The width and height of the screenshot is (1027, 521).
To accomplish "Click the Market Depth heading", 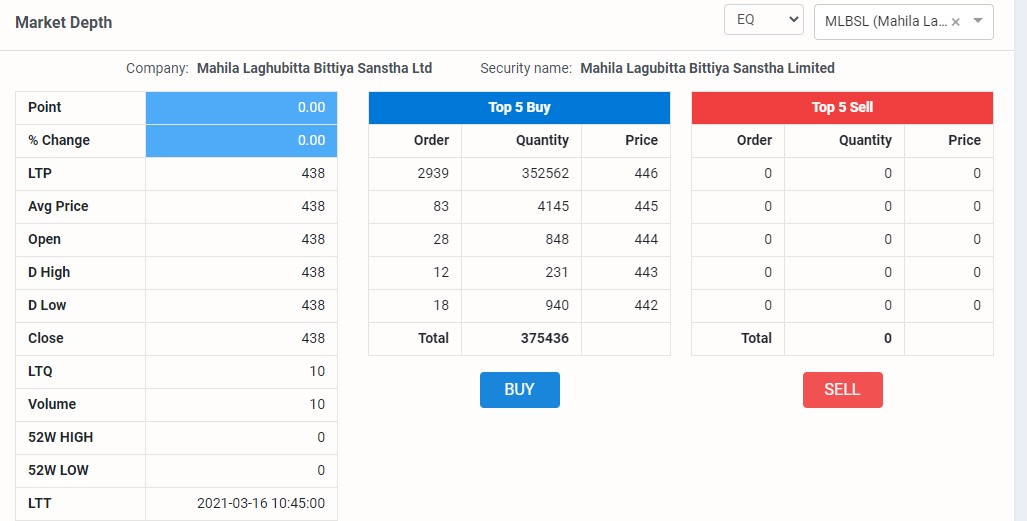I will point(64,22).
